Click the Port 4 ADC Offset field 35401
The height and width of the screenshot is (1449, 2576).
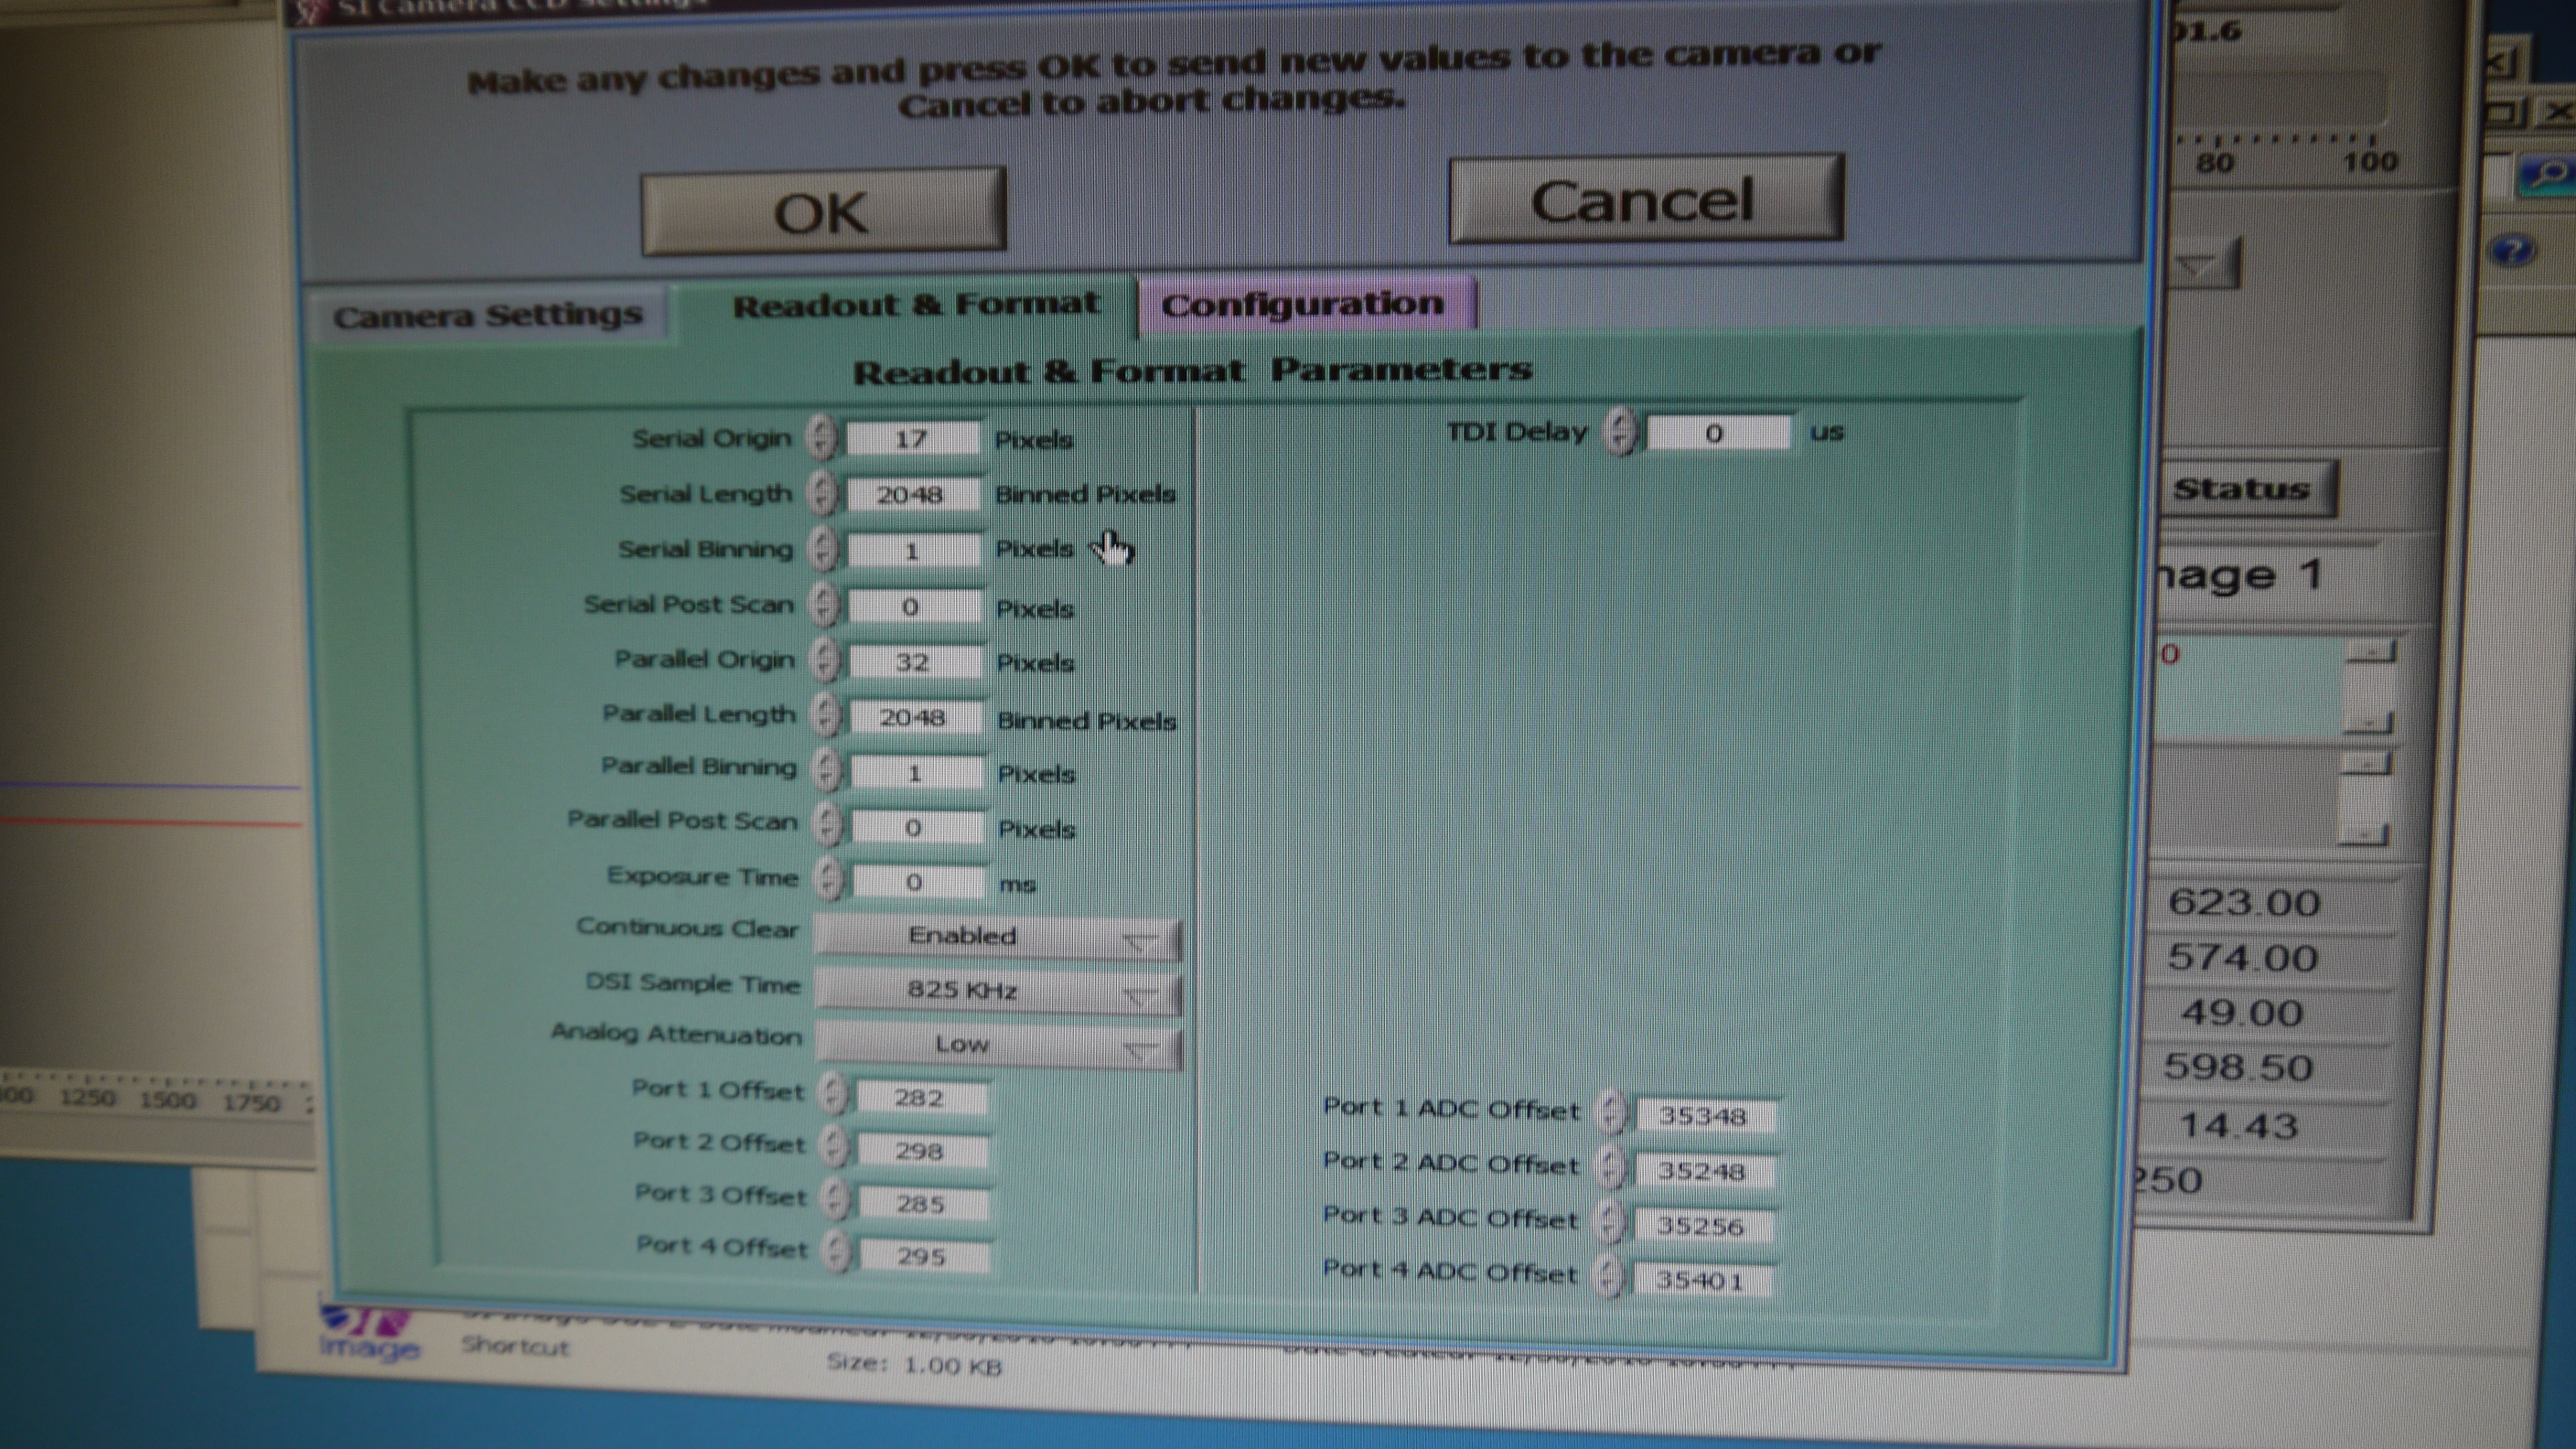[1702, 1280]
